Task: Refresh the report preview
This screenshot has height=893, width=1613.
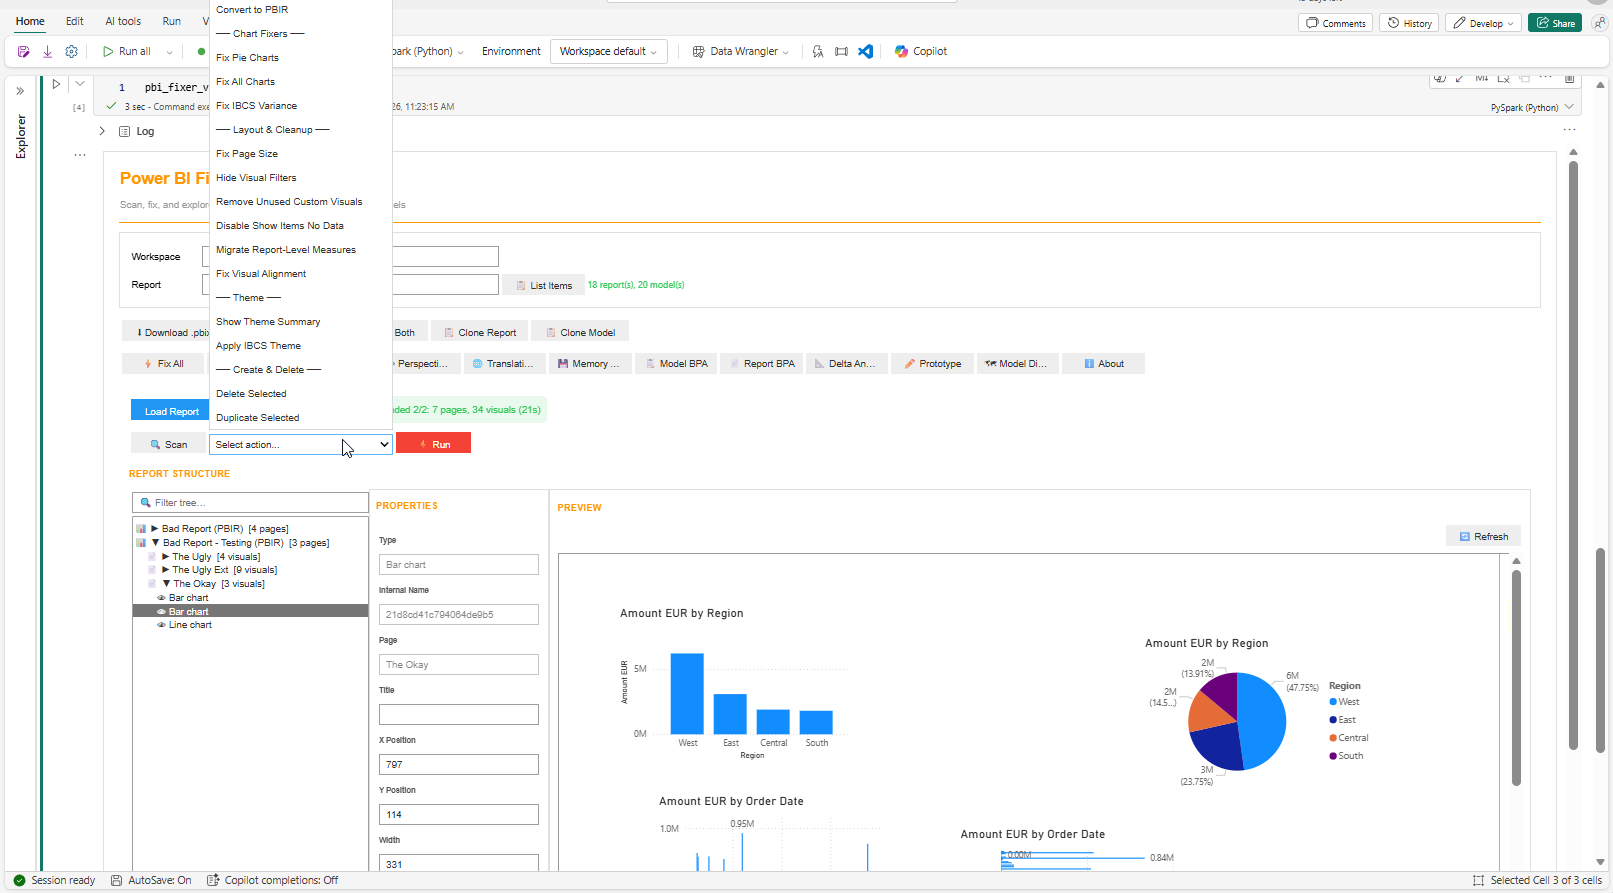Action: pyautogui.click(x=1483, y=537)
